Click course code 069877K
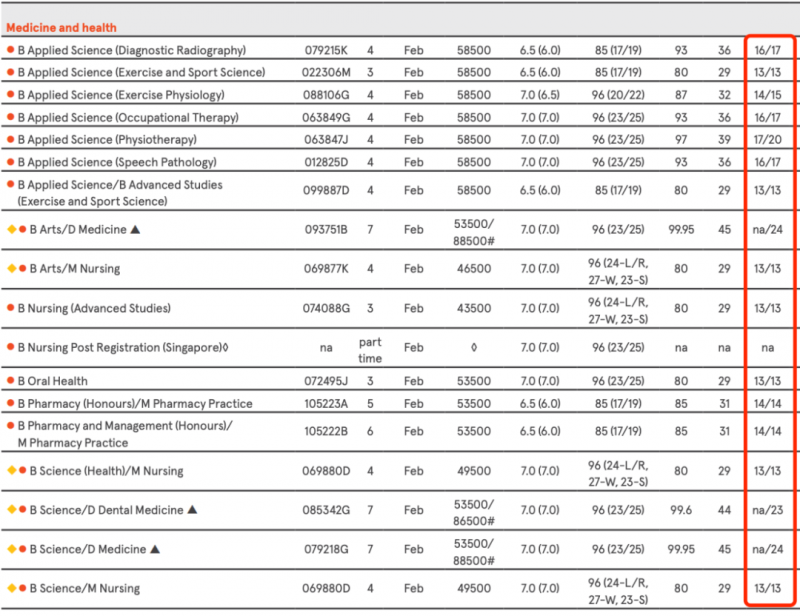800x616 pixels. point(326,268)
